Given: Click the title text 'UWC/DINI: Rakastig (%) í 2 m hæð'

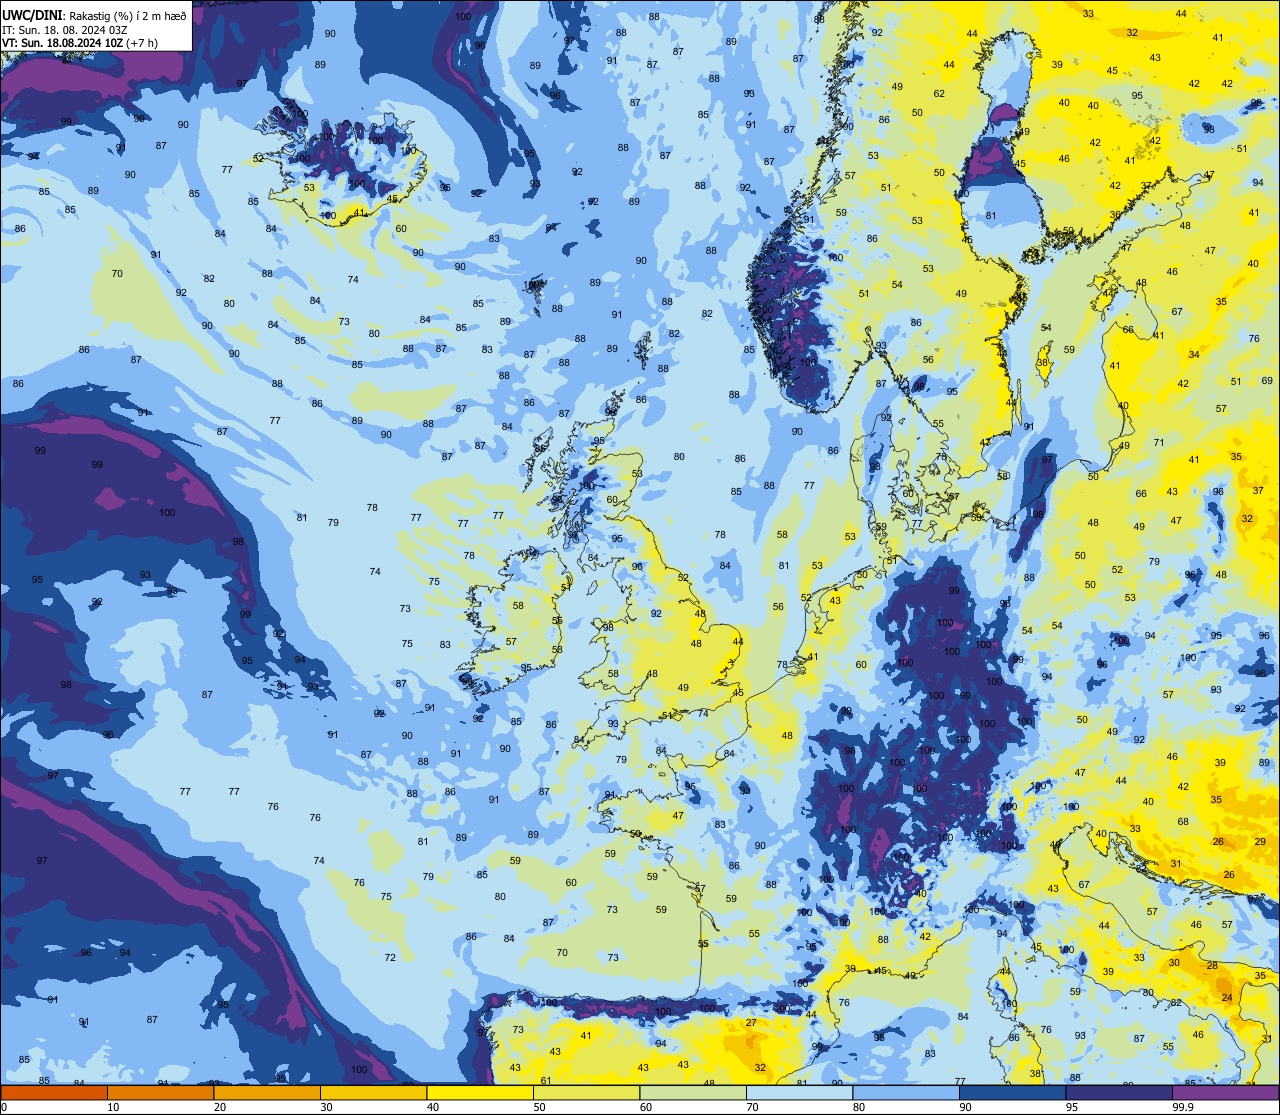Looking at the screenshot, I should [x=94, y=15].
